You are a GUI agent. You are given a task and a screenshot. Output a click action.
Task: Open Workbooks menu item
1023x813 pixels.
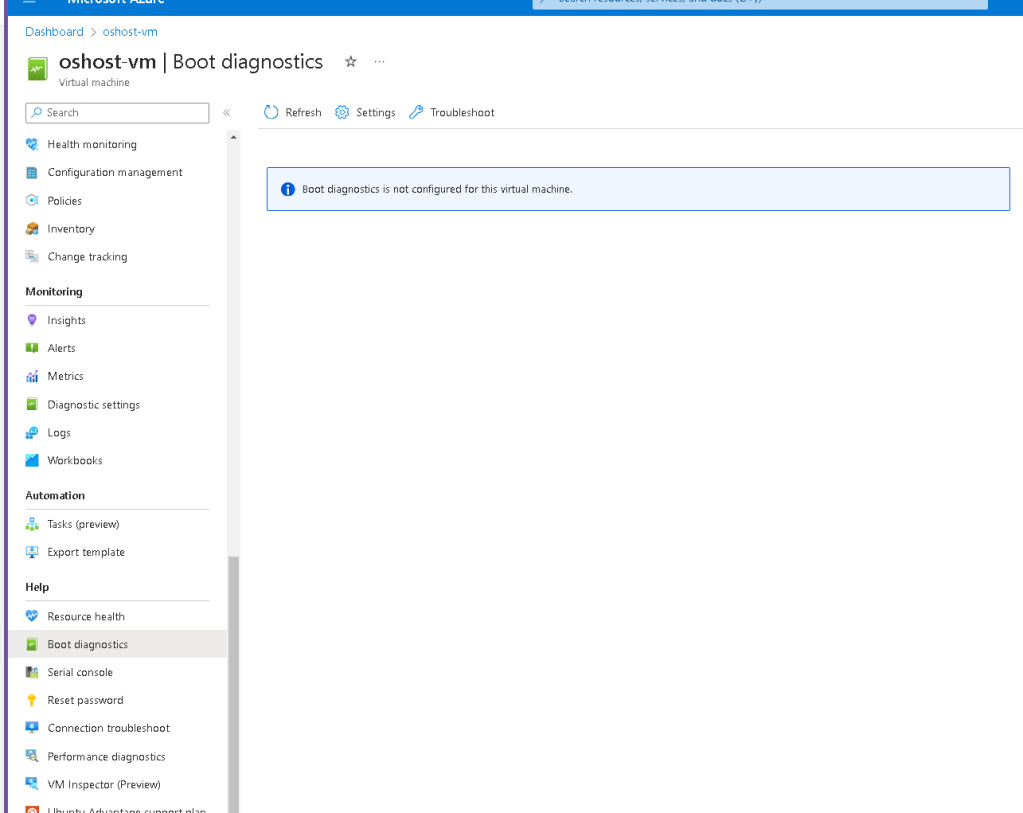(x=75, y=461)
